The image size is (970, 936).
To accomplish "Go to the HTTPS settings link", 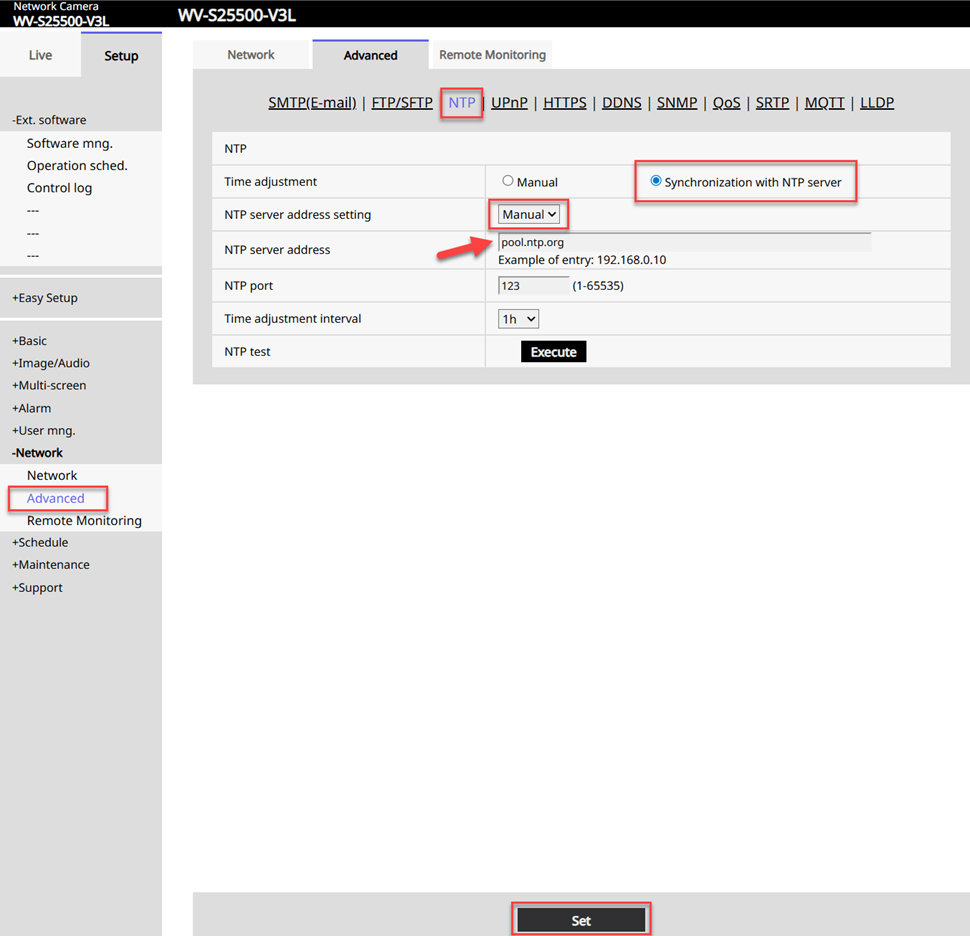I will [x=564, y=103].
